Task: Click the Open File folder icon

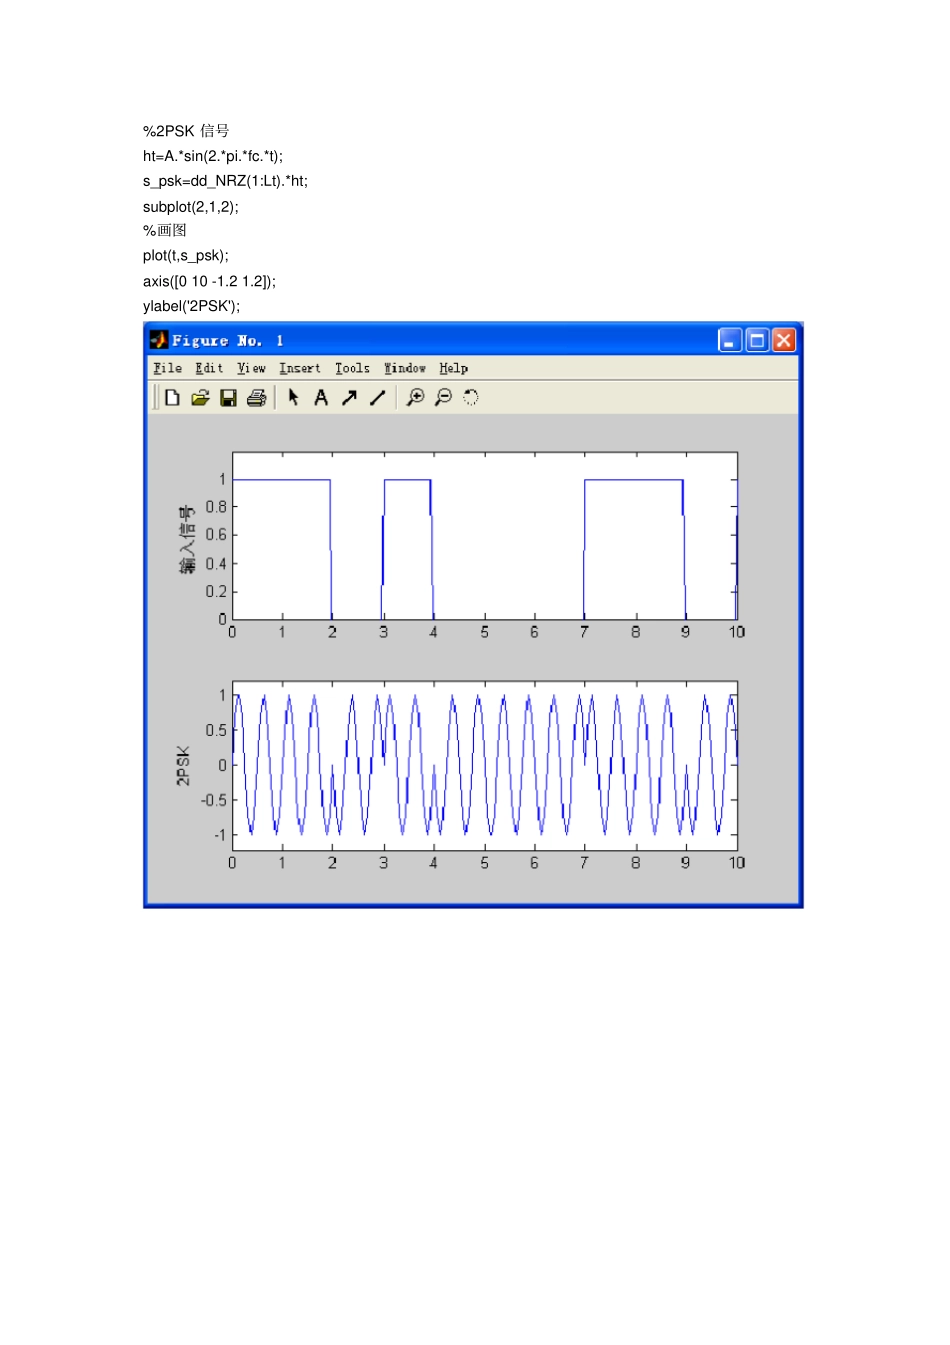Action: coord(200,398)
